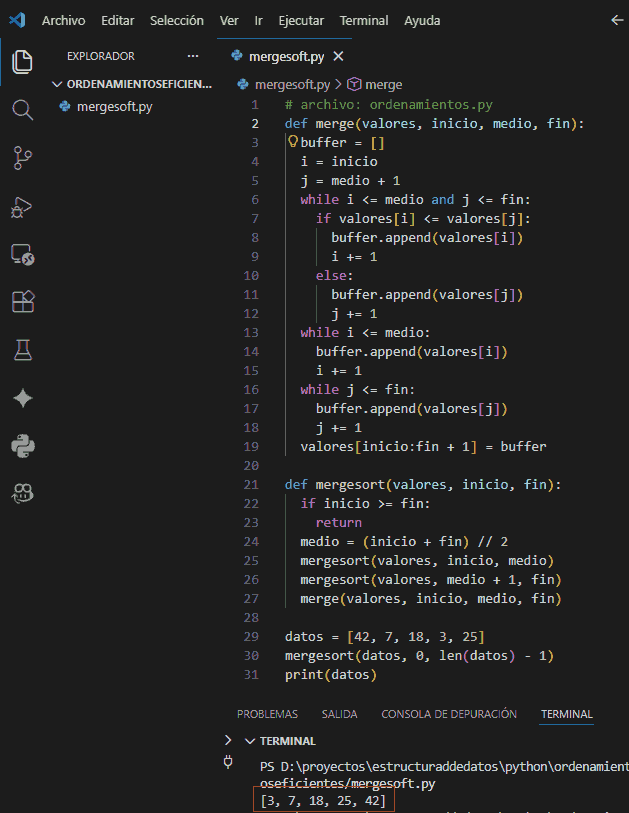This screenshot has width=629, height=813.
Task: Click the 'datos = [42, 7, 18, 3, 25]' line
Action: click(384, 636)
